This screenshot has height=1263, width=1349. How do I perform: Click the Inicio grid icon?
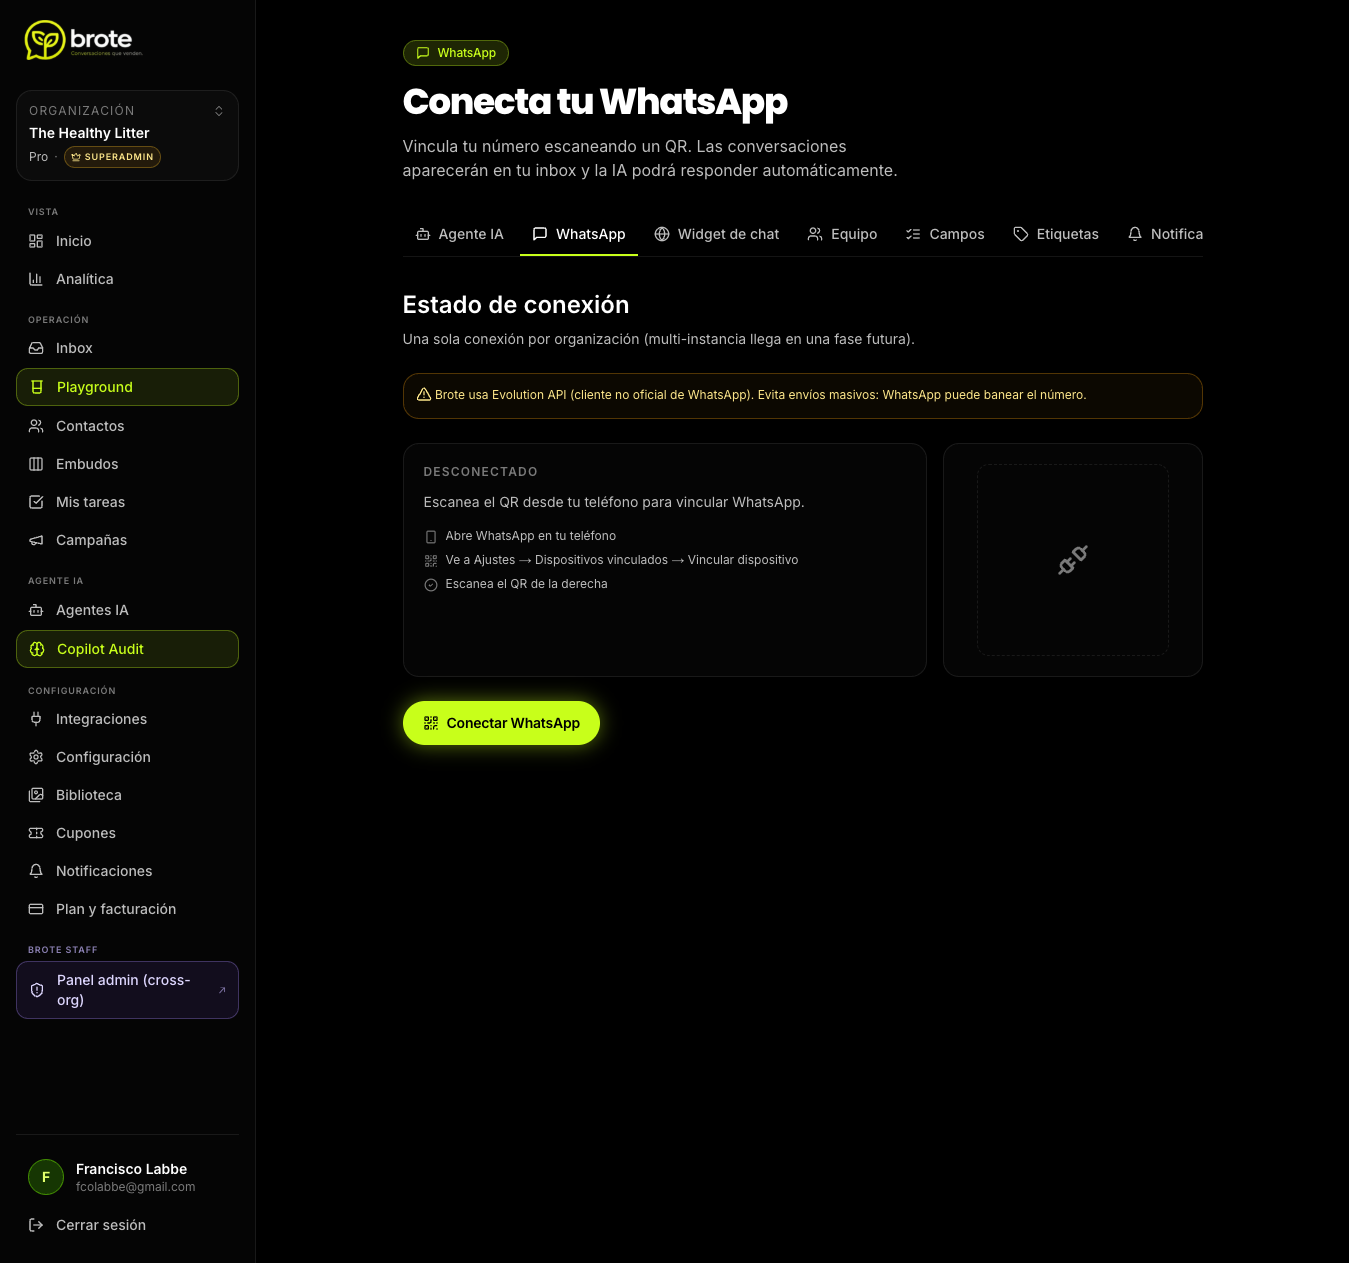[36, 241]
